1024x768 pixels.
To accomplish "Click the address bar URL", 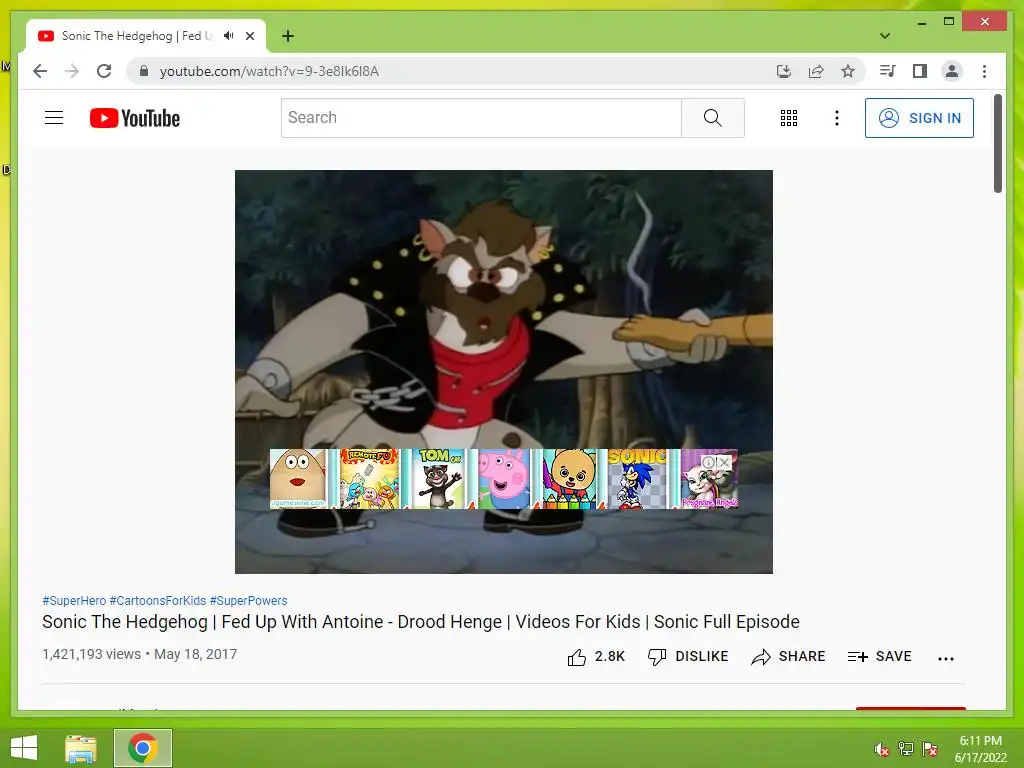I will pos(269,71).
